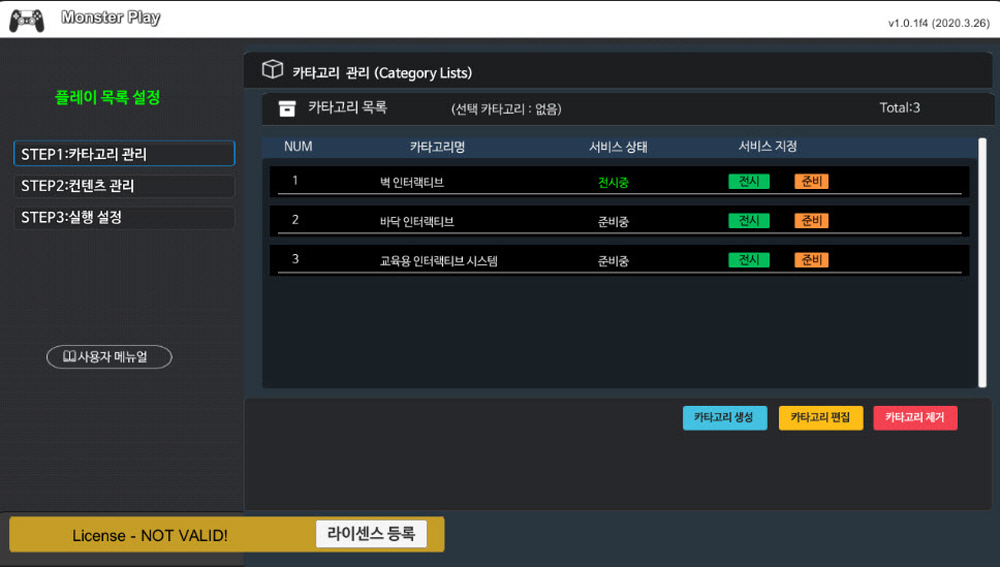This screenshot has width=1000, height=567.
Task: Set 벽 인터랙티브 to 전시
Action: pyautogui.click(x=749, y=181)
